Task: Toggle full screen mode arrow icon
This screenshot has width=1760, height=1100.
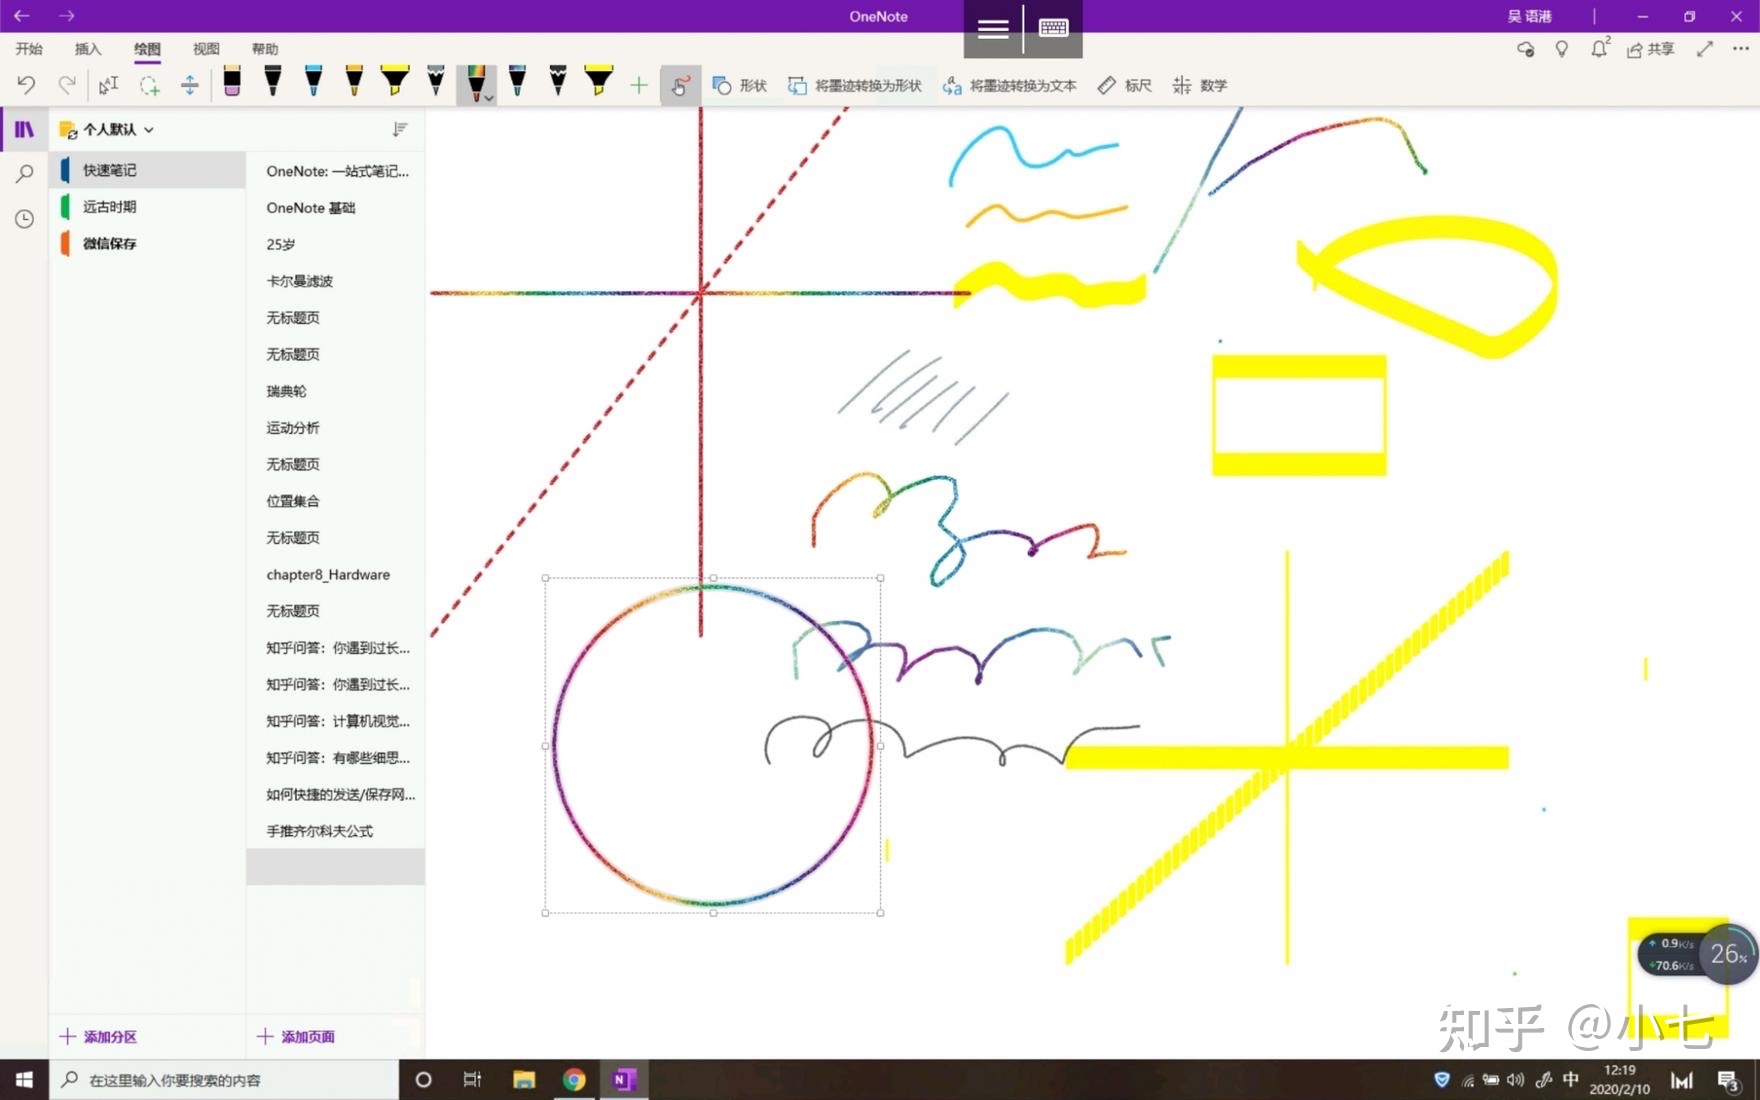Action: click(1705, 49)
